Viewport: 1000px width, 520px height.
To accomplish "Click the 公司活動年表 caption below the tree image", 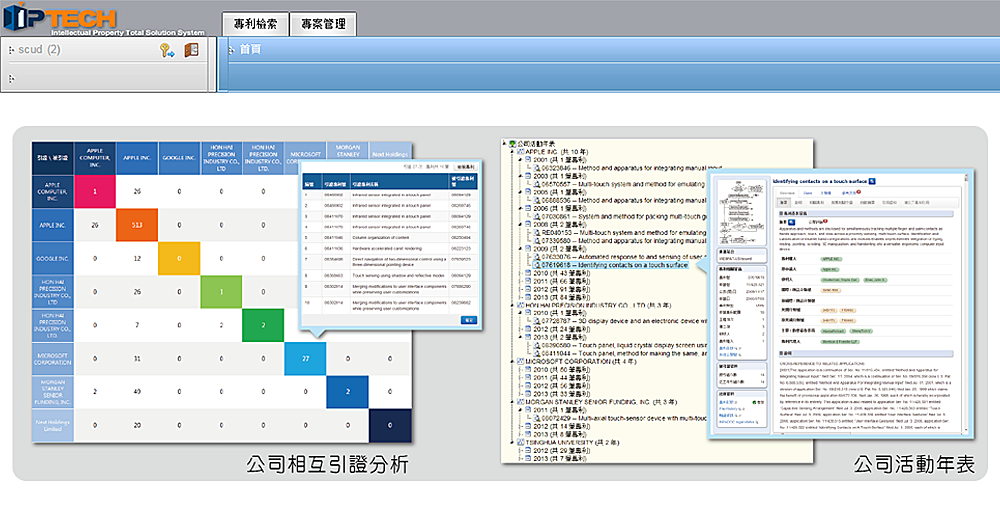I will click(x=914, y=464).
